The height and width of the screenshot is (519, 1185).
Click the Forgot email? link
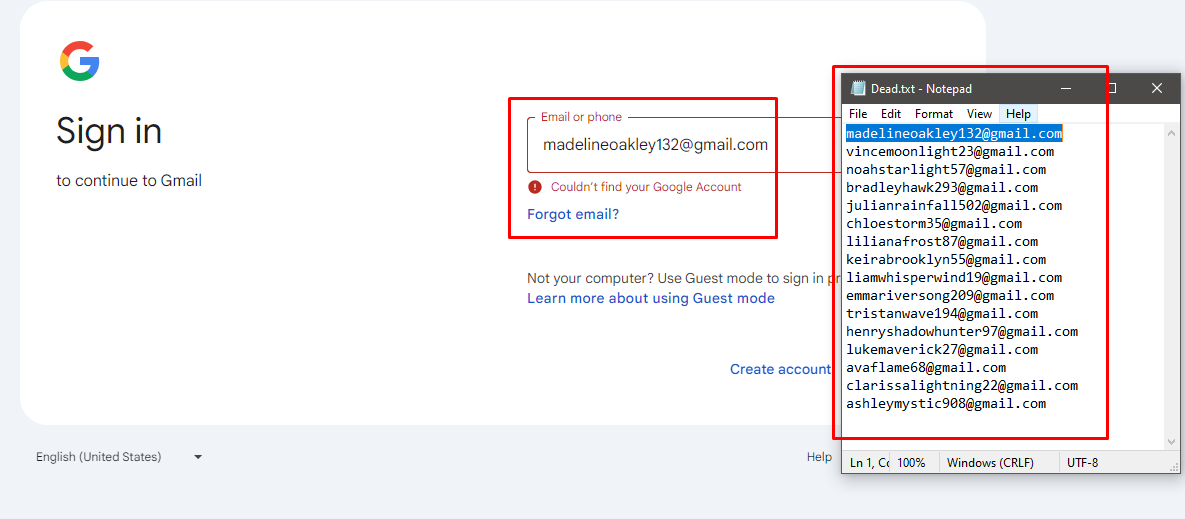(573, 214)
